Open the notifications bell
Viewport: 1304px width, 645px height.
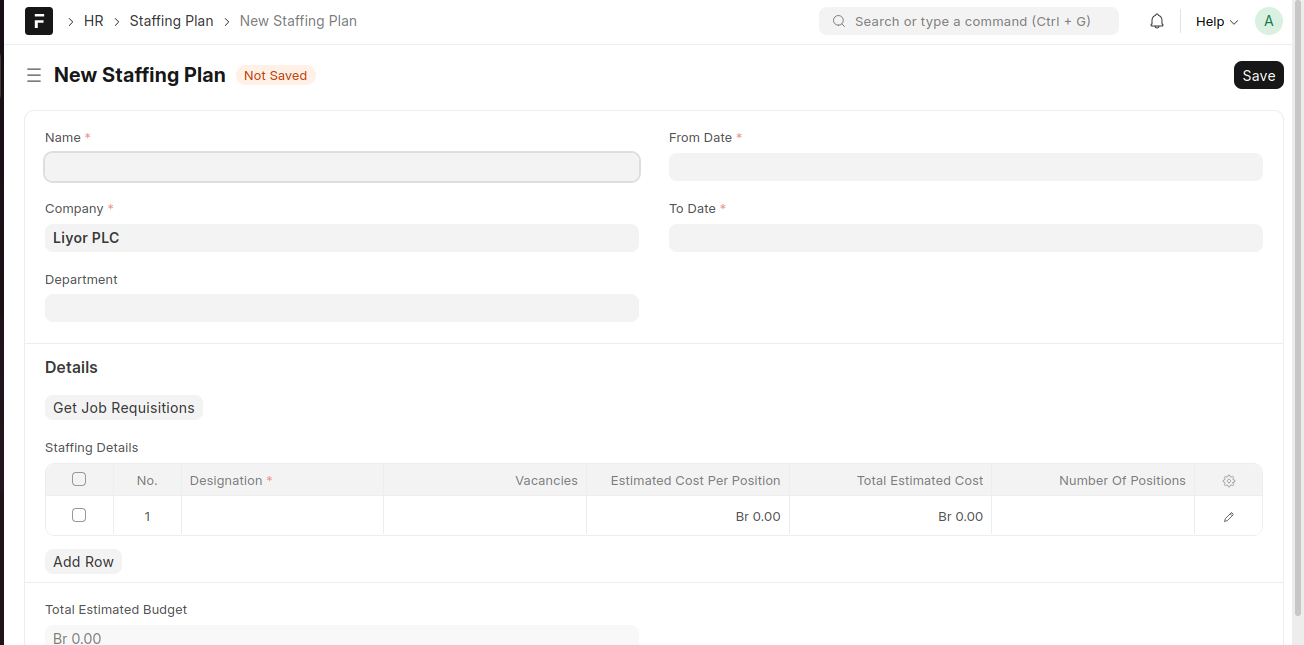(1157, 21)
